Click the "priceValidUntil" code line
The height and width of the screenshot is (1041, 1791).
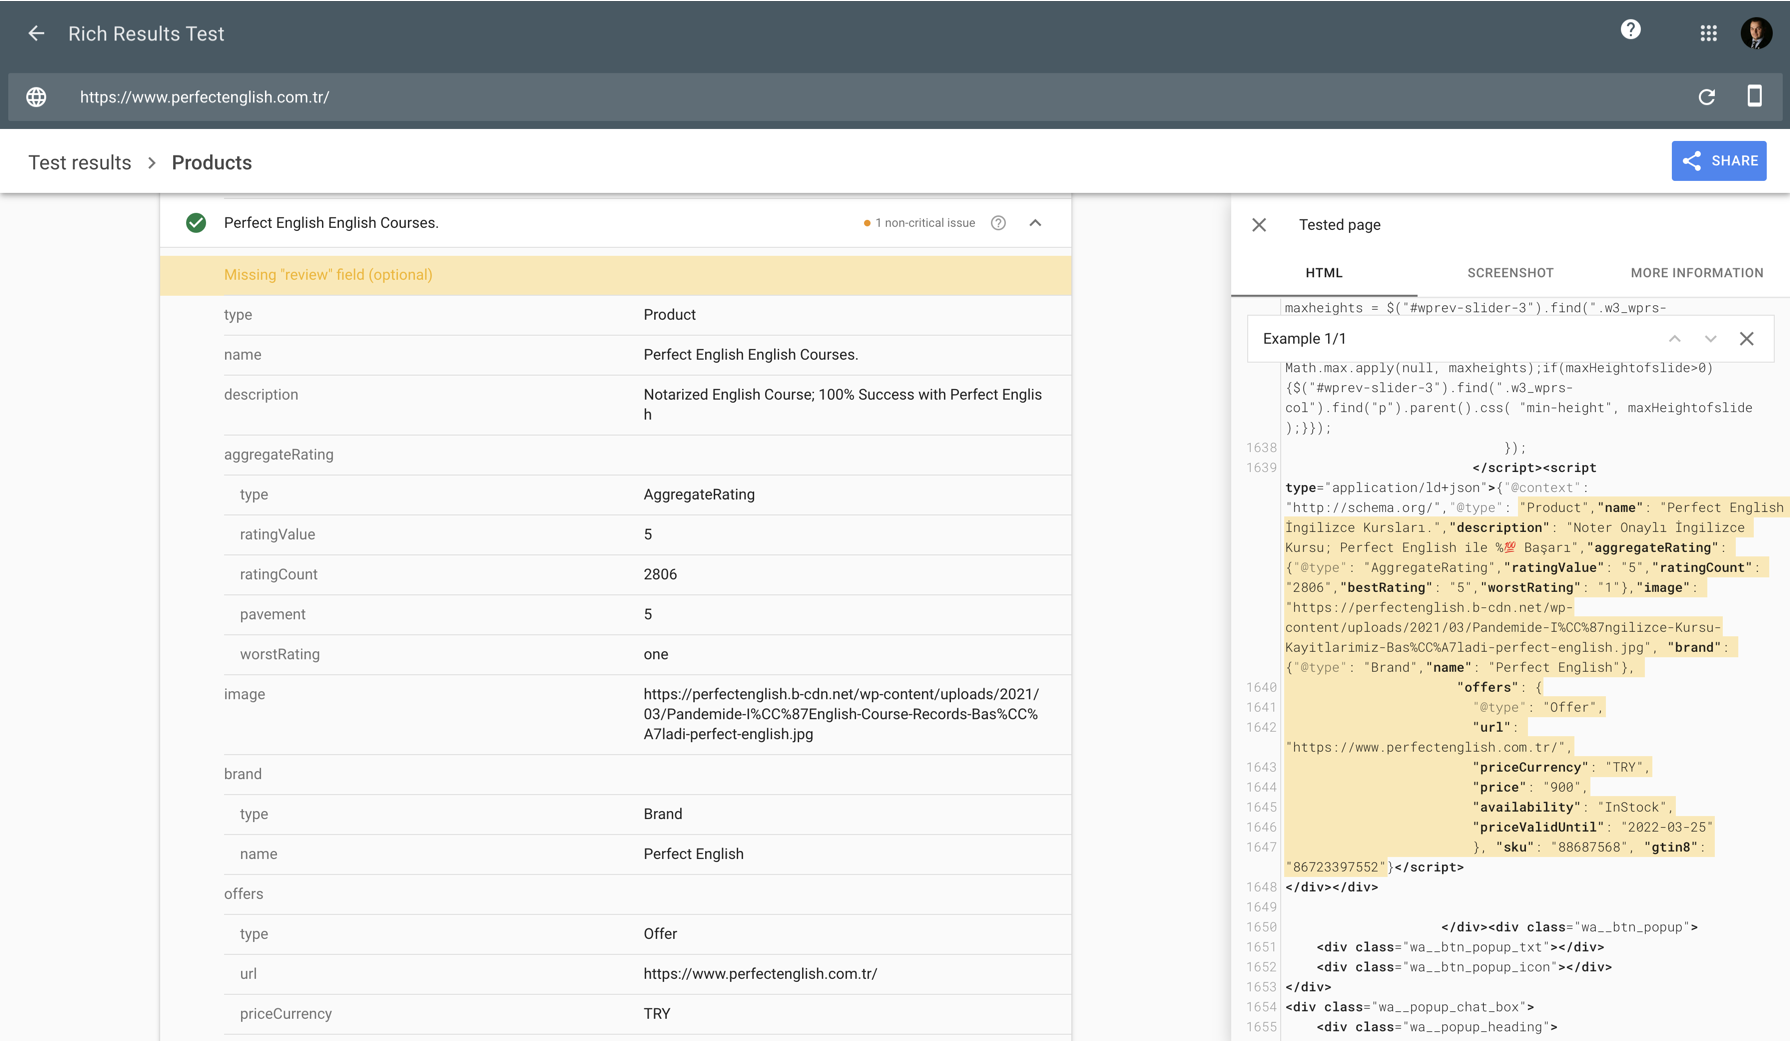[x=1593, y=827]
